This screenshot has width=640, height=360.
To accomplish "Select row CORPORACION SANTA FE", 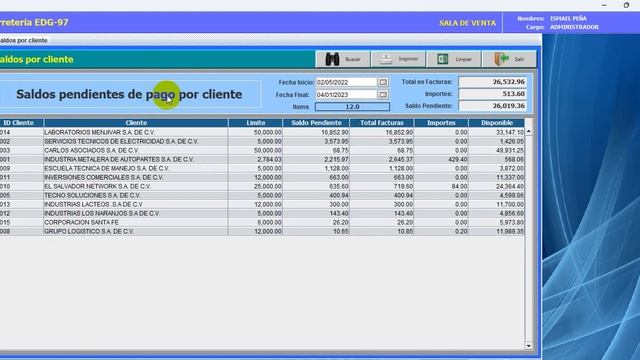I will click(x=262, y=222).
